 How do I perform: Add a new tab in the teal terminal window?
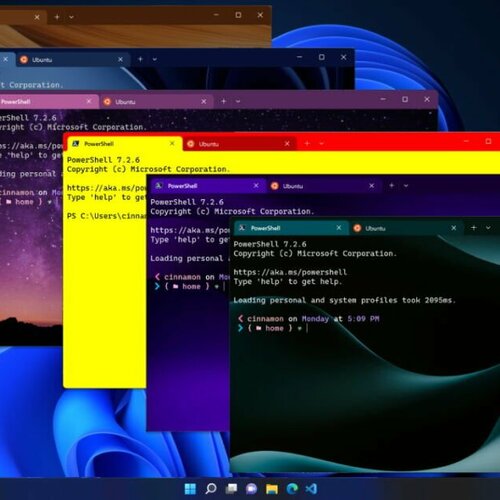[474, 228]
